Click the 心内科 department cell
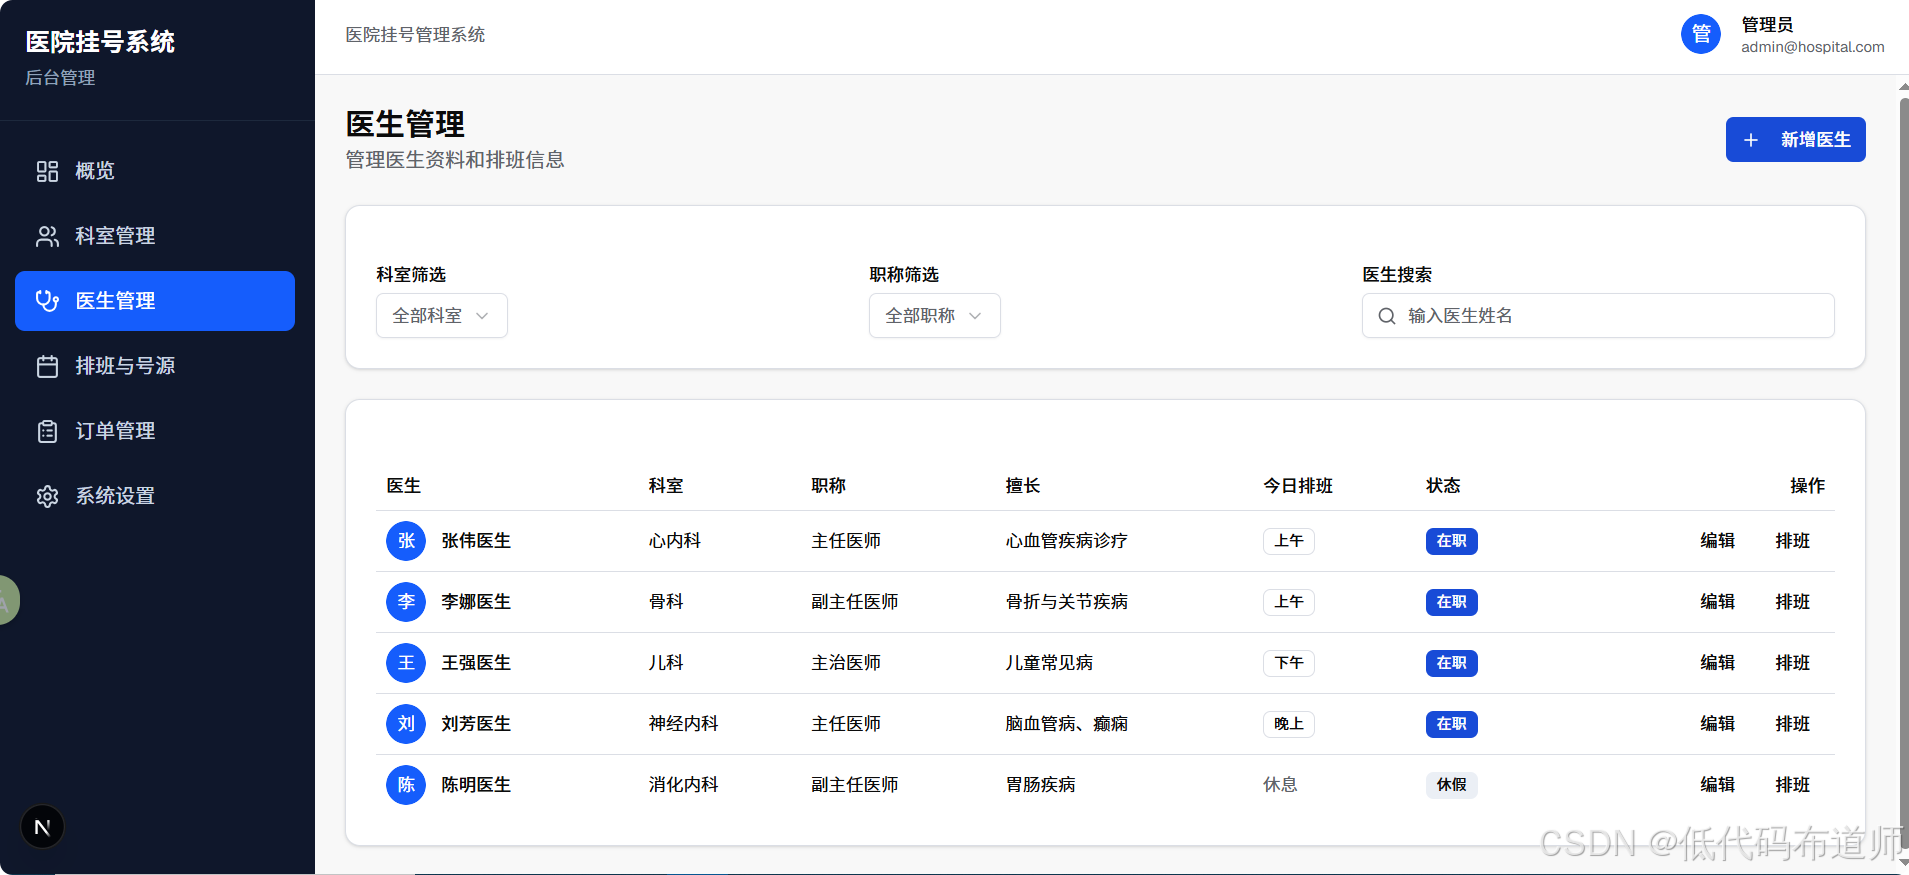Image resolution: width=1909 pixels, height=875 pixels. coord(674,541)
